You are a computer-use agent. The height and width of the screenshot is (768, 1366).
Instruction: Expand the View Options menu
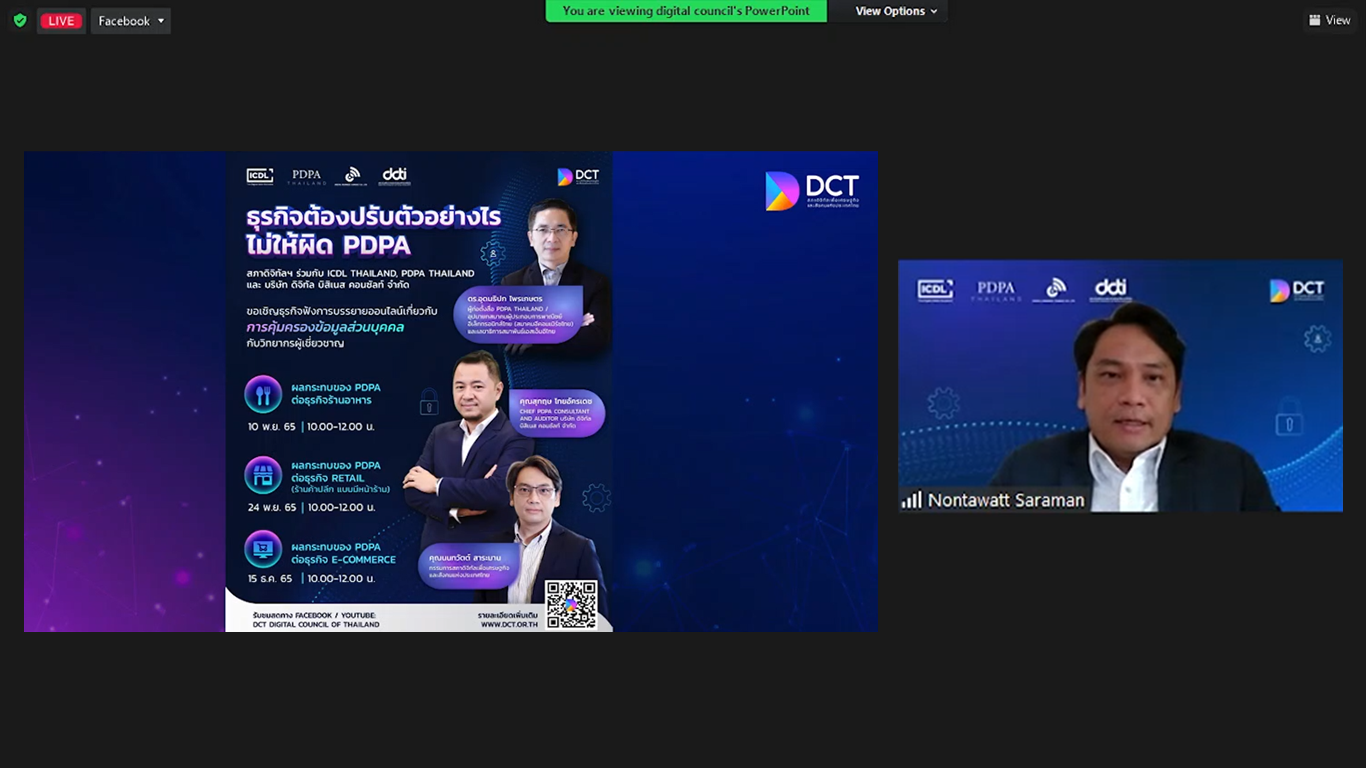click(896, 11)
